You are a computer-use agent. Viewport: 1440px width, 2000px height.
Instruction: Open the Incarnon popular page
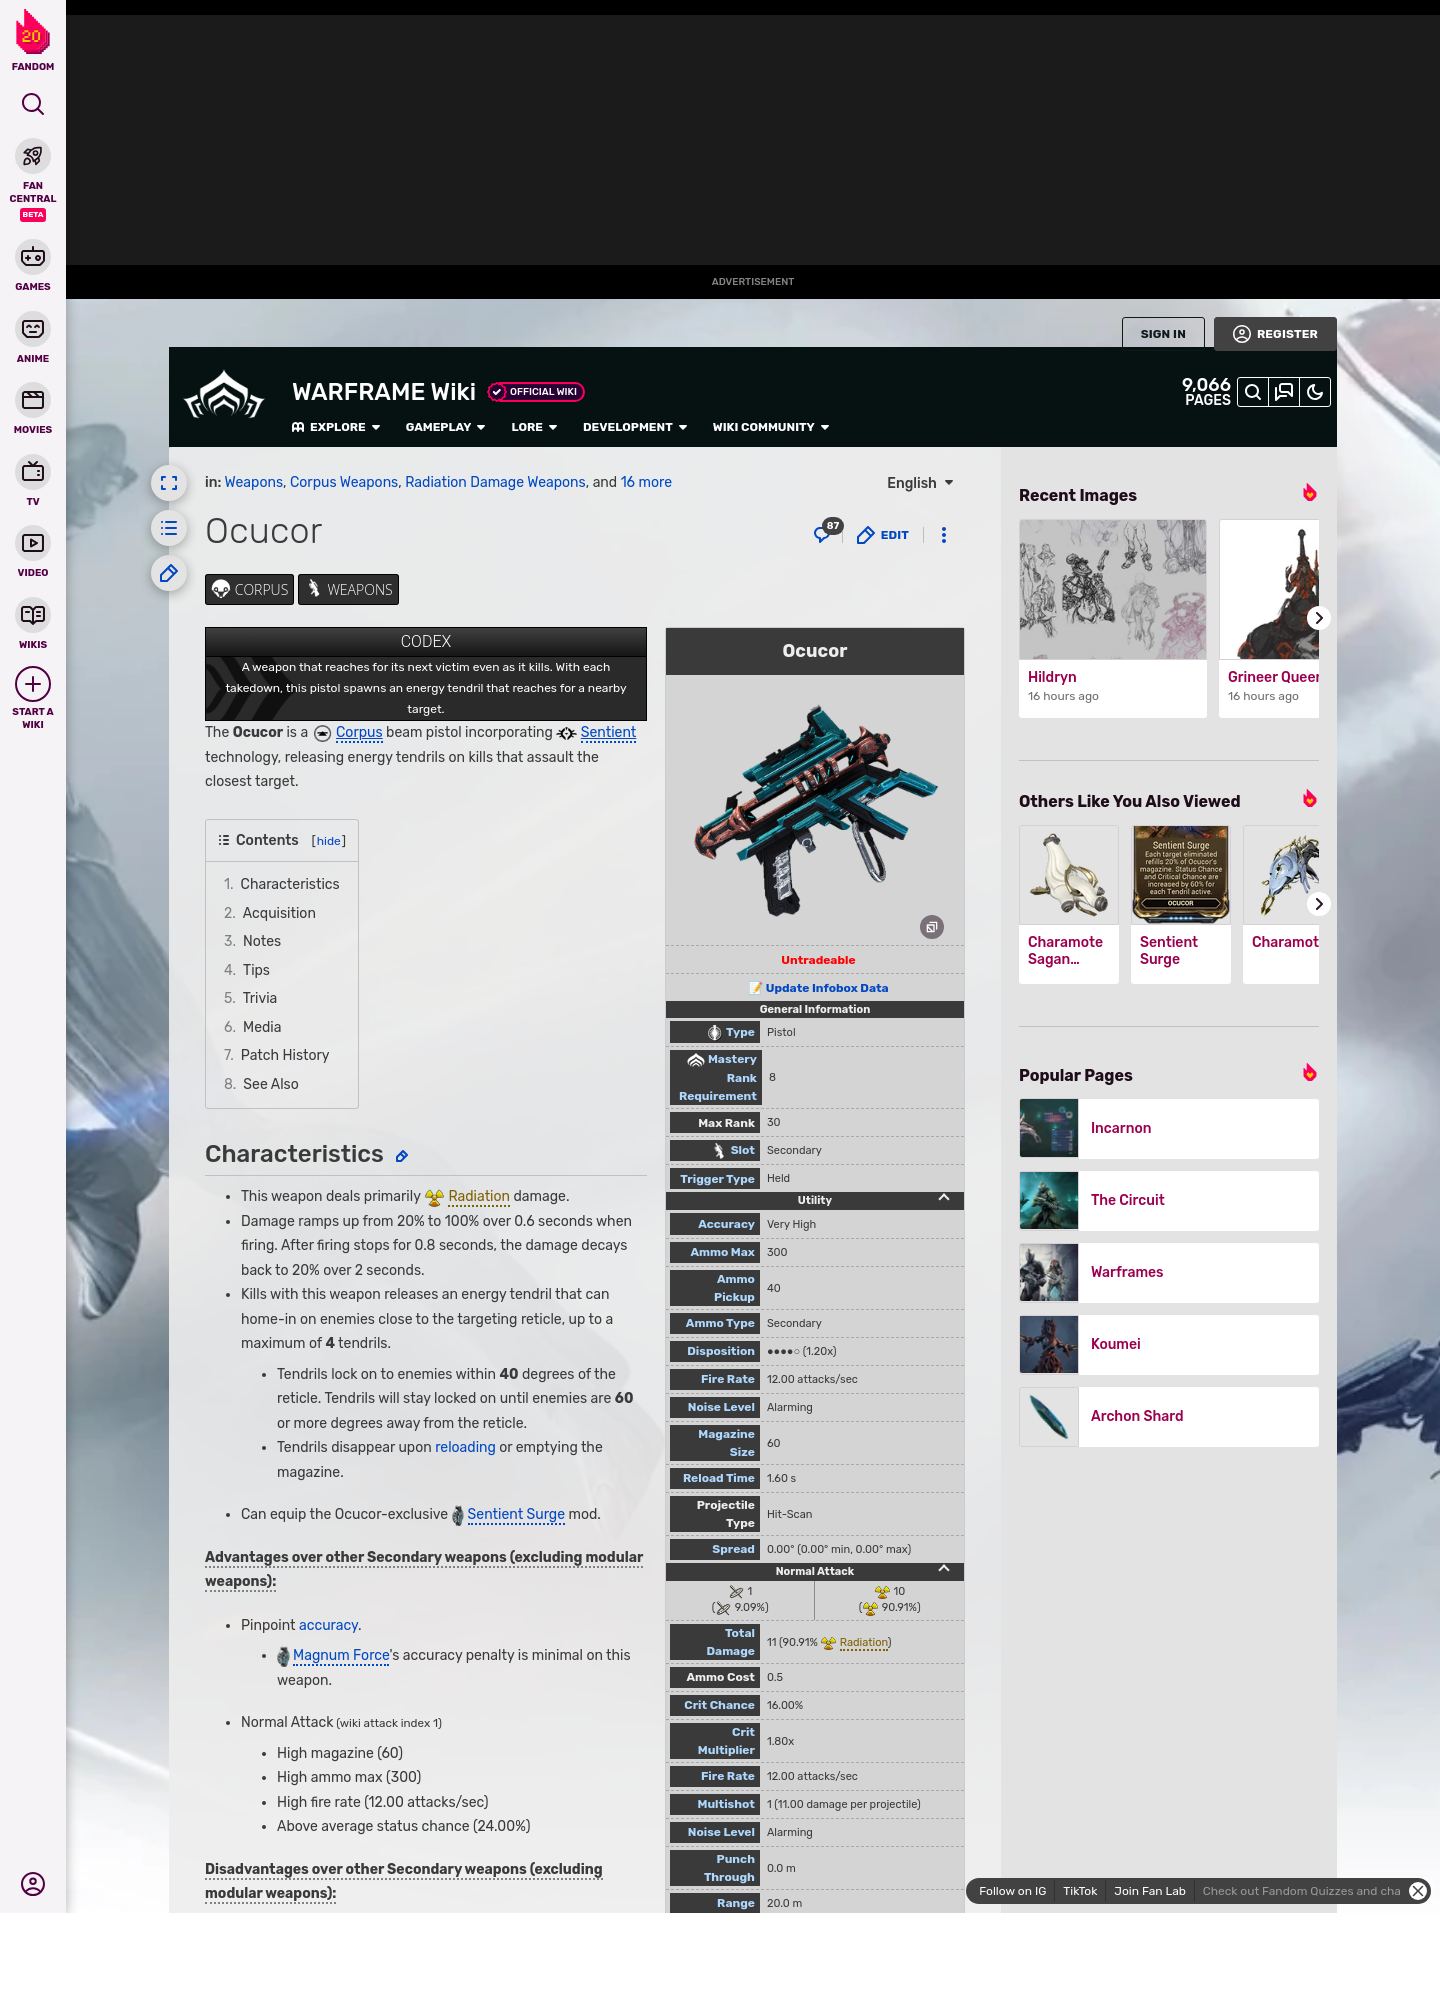1169,1128
